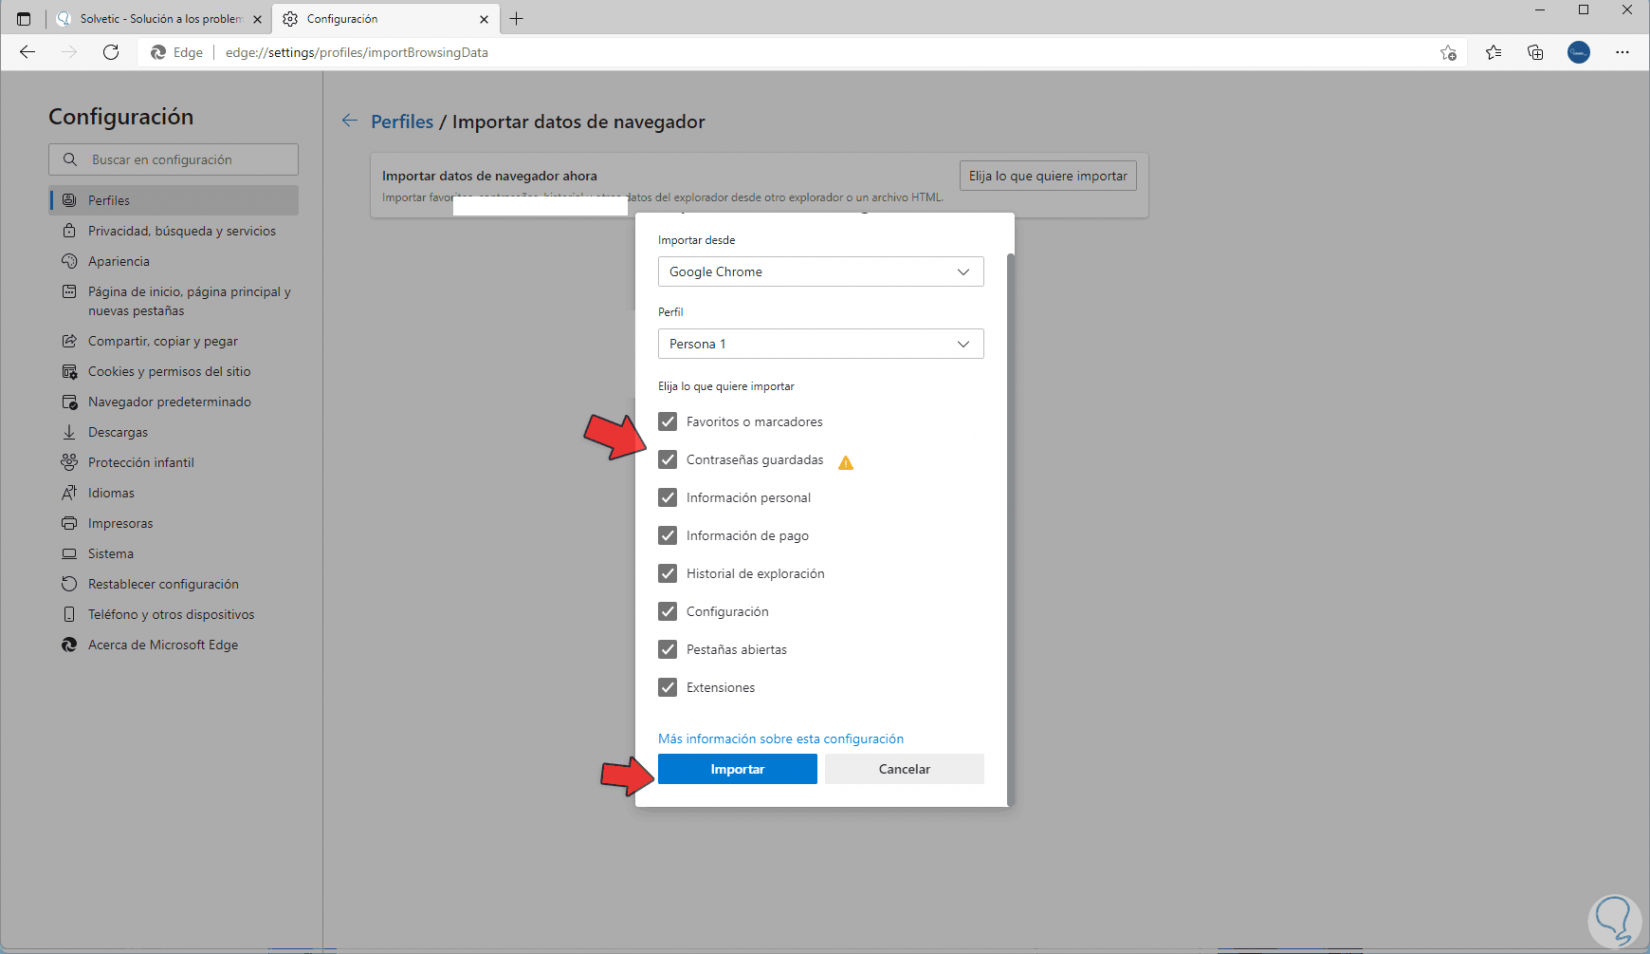Toggle Información de pago checkbox

668,536
